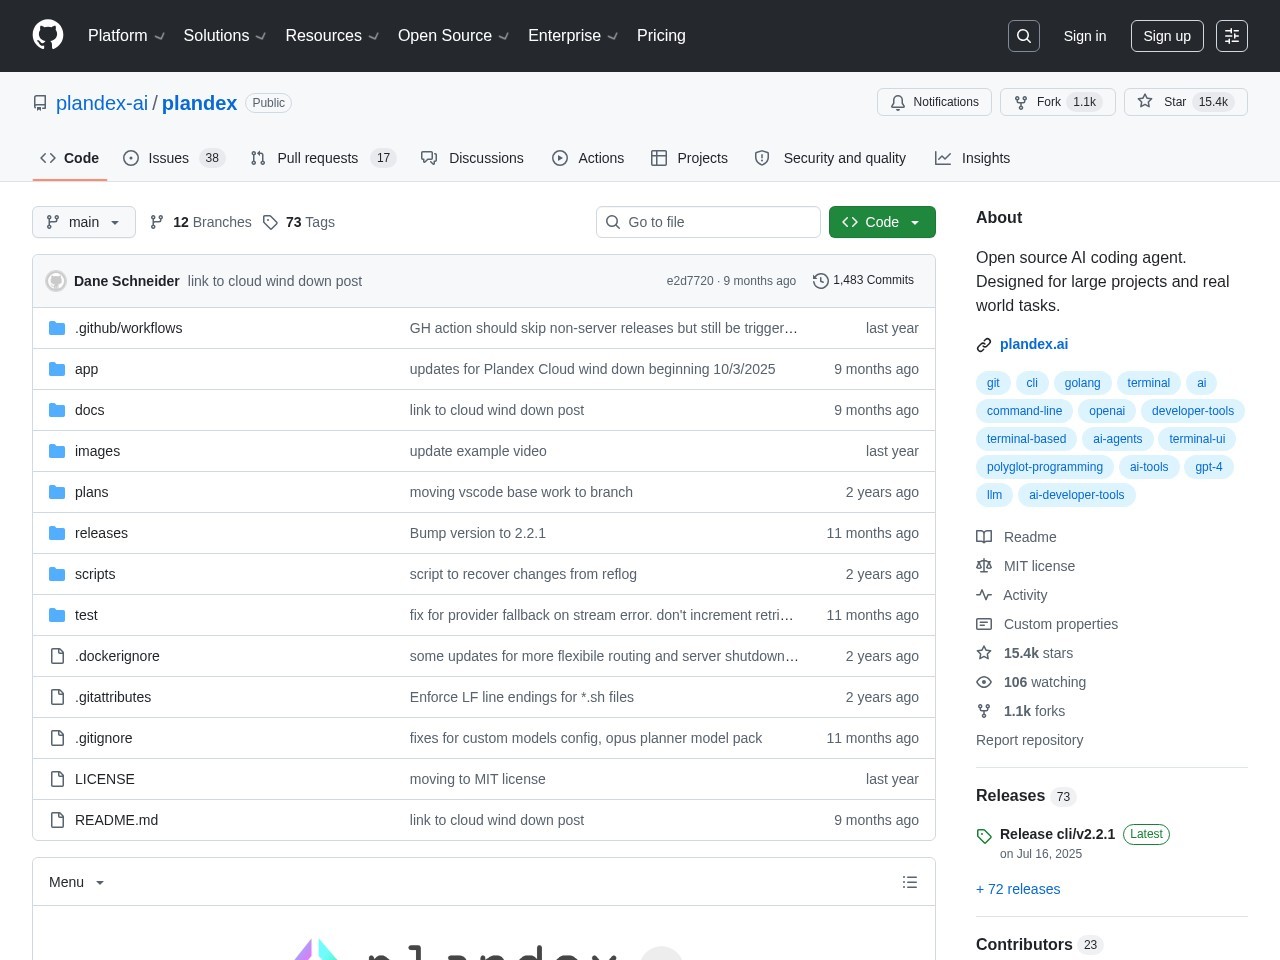Click the fork icon in Fork button
Screen dimensions: 1280x960
click(1021, 102)
